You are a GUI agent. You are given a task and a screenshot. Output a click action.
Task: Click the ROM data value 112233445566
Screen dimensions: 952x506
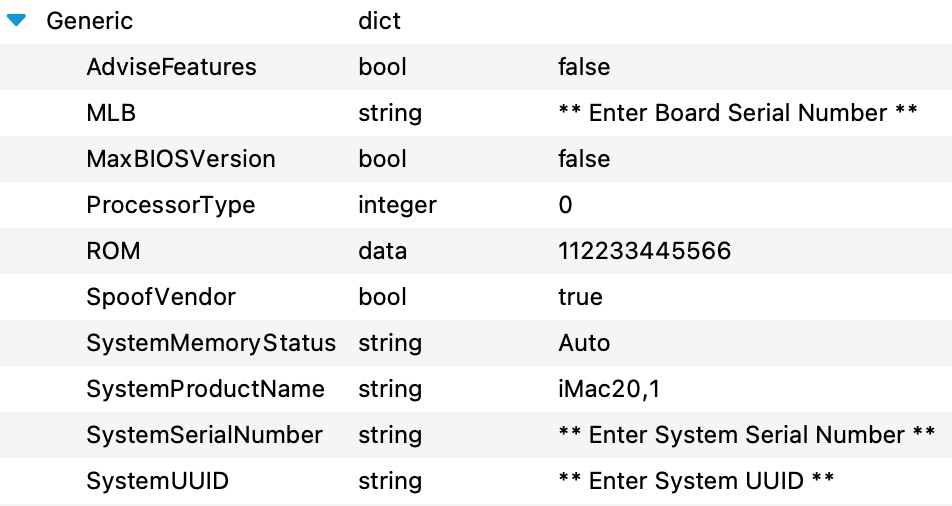[x=645, y=251]
